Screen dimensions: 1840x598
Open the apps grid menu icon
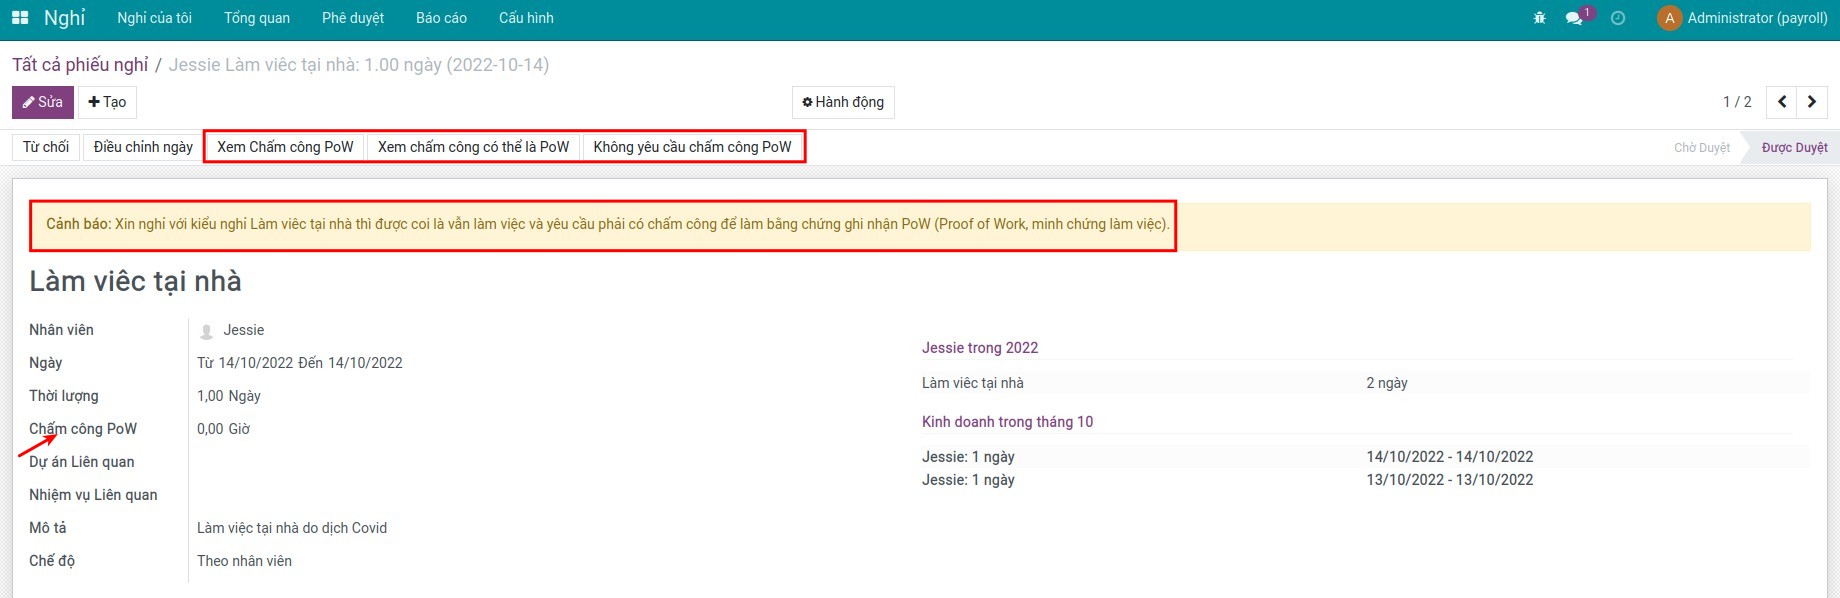pyautogui.click(x=20, y=18)
